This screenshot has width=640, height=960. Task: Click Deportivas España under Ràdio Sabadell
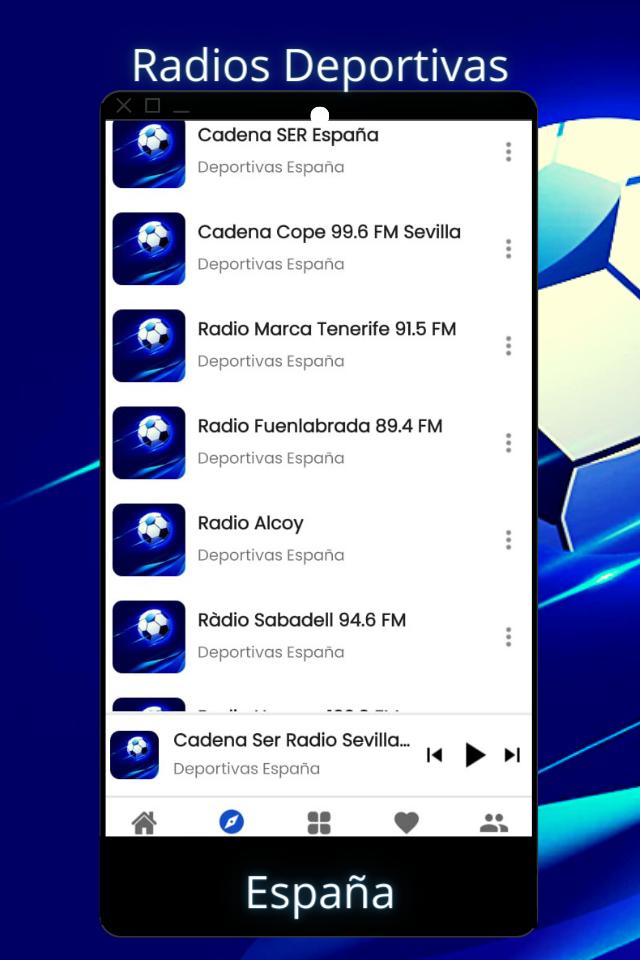click(271, 652)
